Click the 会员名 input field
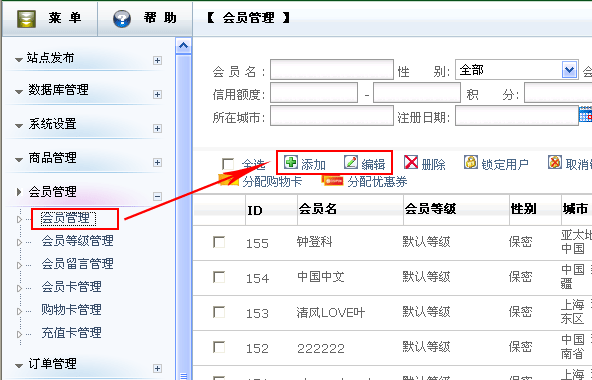 pos(332,70)
